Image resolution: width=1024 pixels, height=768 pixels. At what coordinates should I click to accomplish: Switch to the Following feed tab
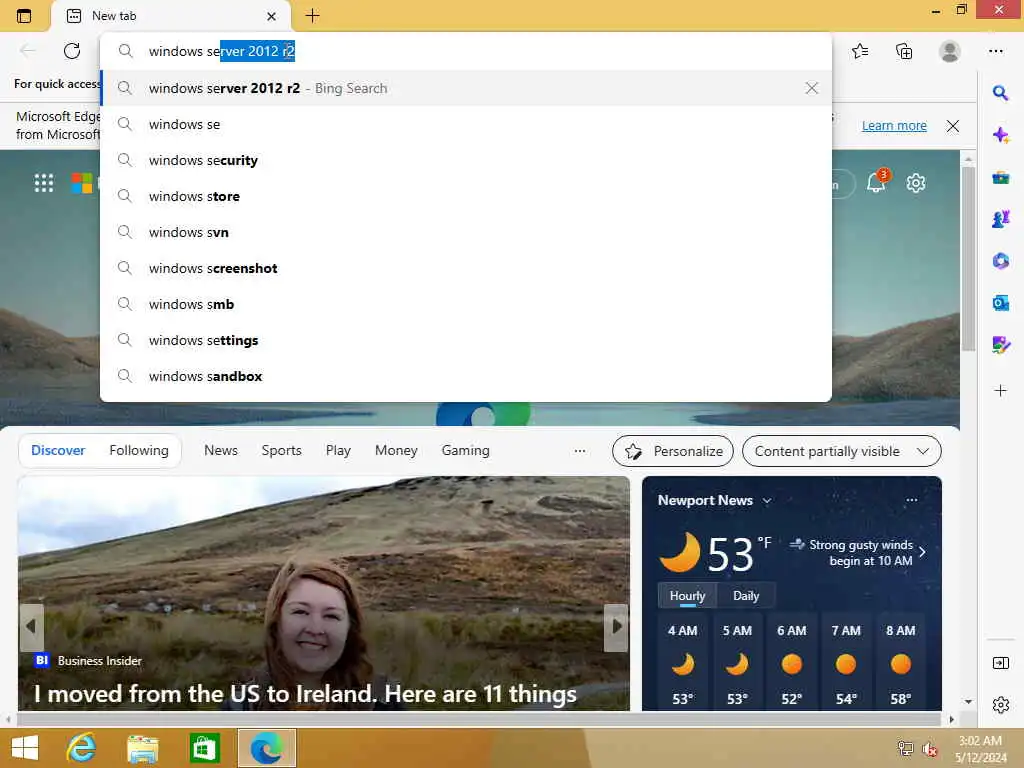[x=138, y=451]
